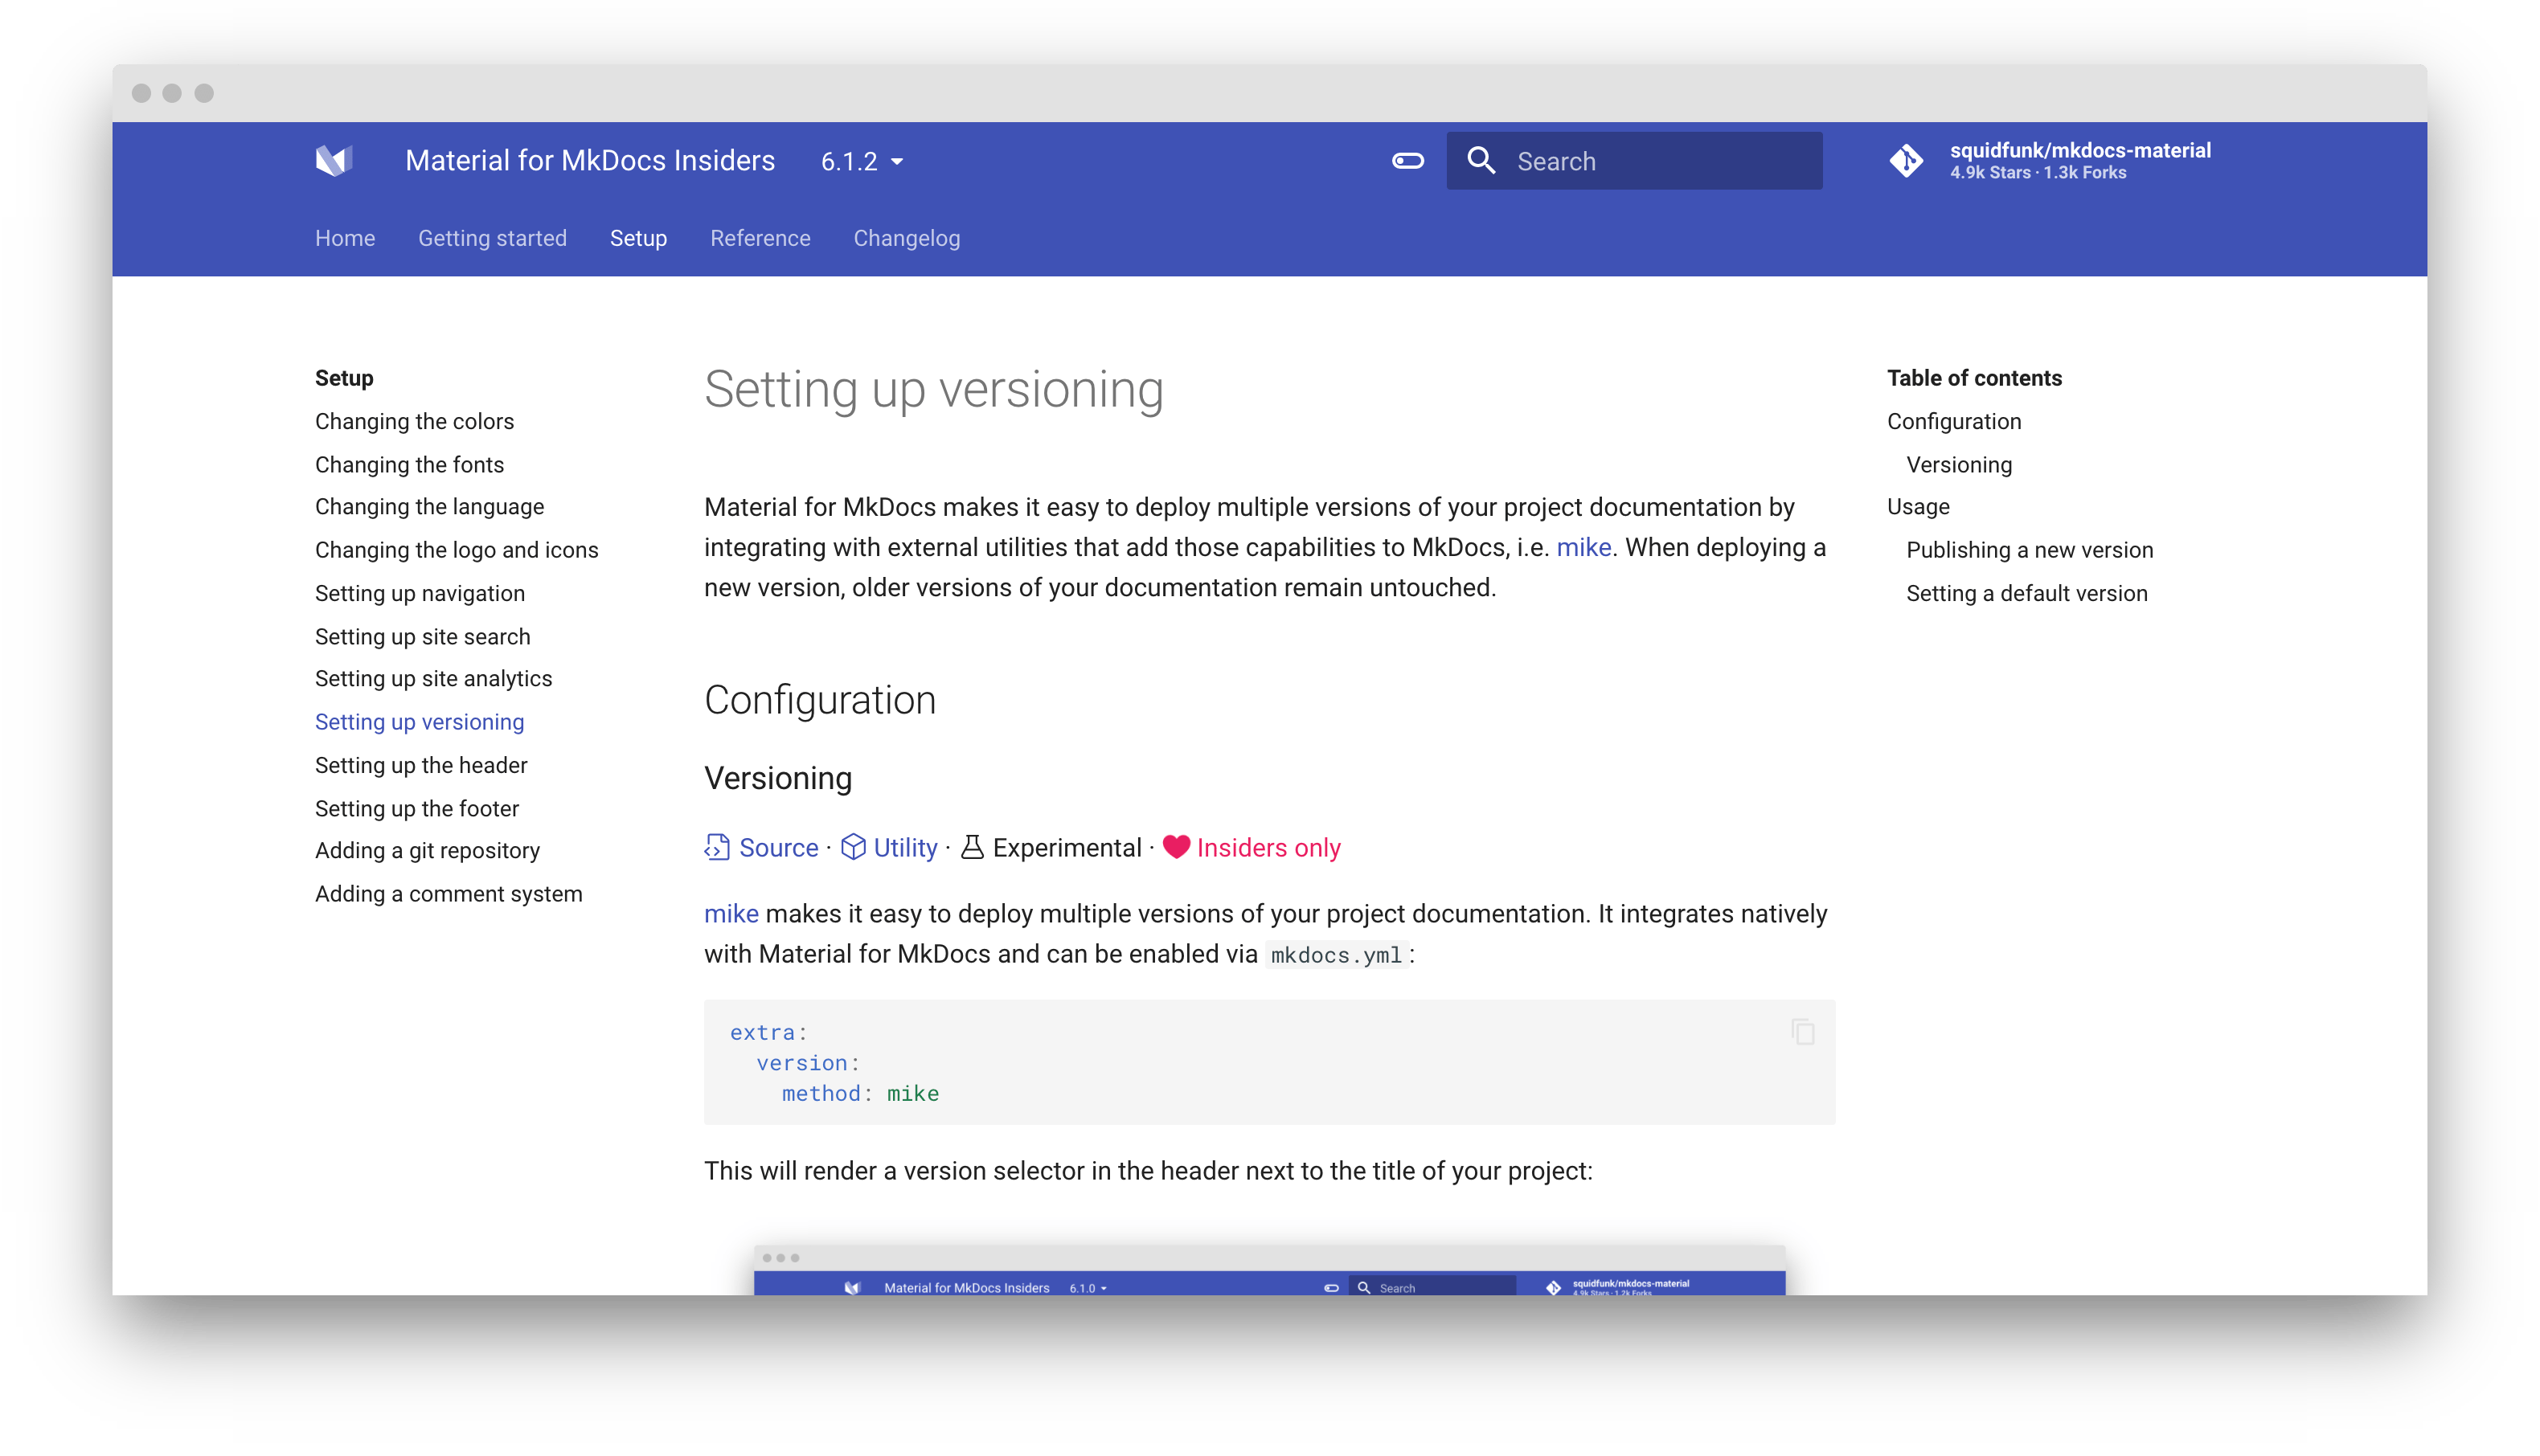2540x1456 pixels.
Task: Click the squidfunk/mkdocs-material repository icon
Action: click(1906, 161)
